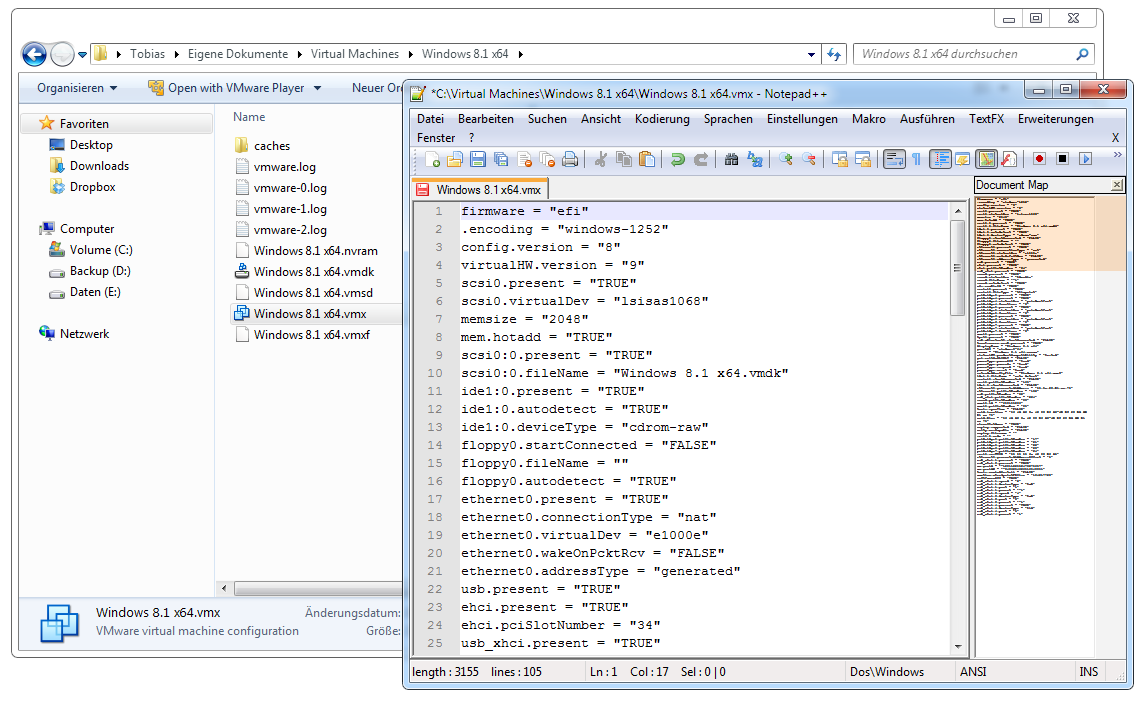The height and width of the screenshot is (701, 1143).
Task: Click the Save All icon in the toolbar
Action: coord(501,159)
